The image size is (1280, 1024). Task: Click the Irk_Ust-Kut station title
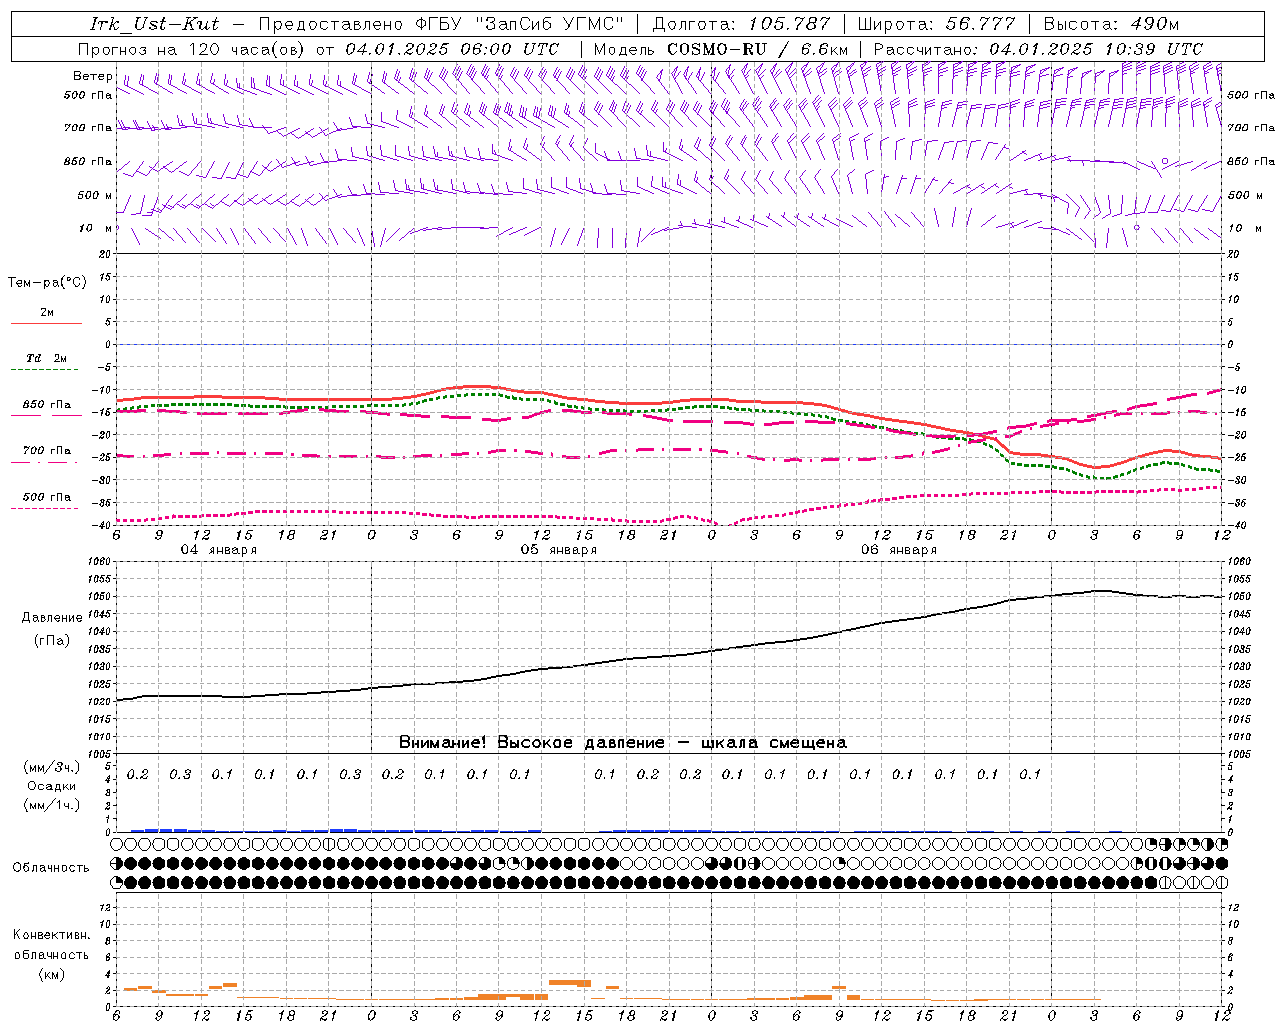click(154, 24)
